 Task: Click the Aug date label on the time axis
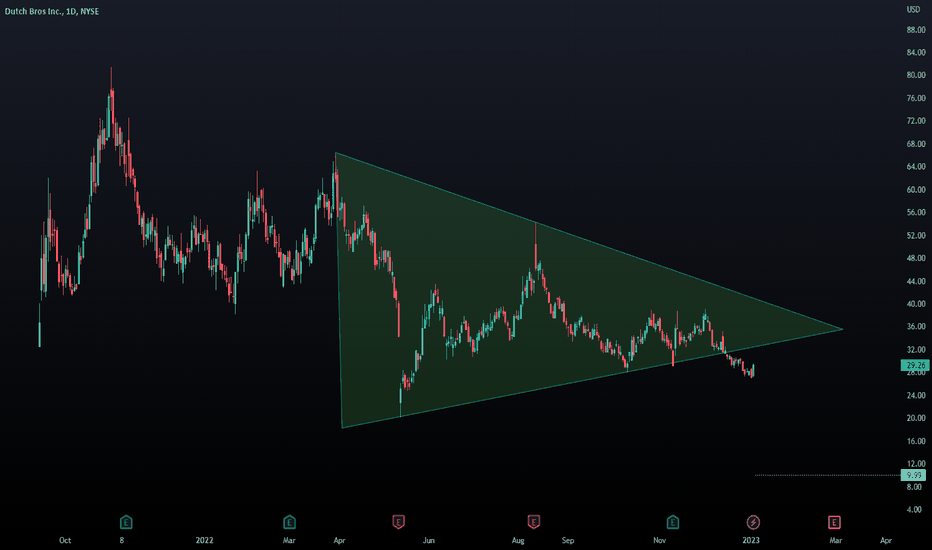(x=518, y=540)
